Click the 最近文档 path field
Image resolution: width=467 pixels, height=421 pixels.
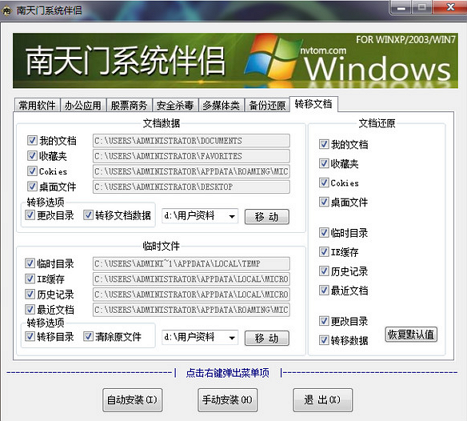click(191, 310)
